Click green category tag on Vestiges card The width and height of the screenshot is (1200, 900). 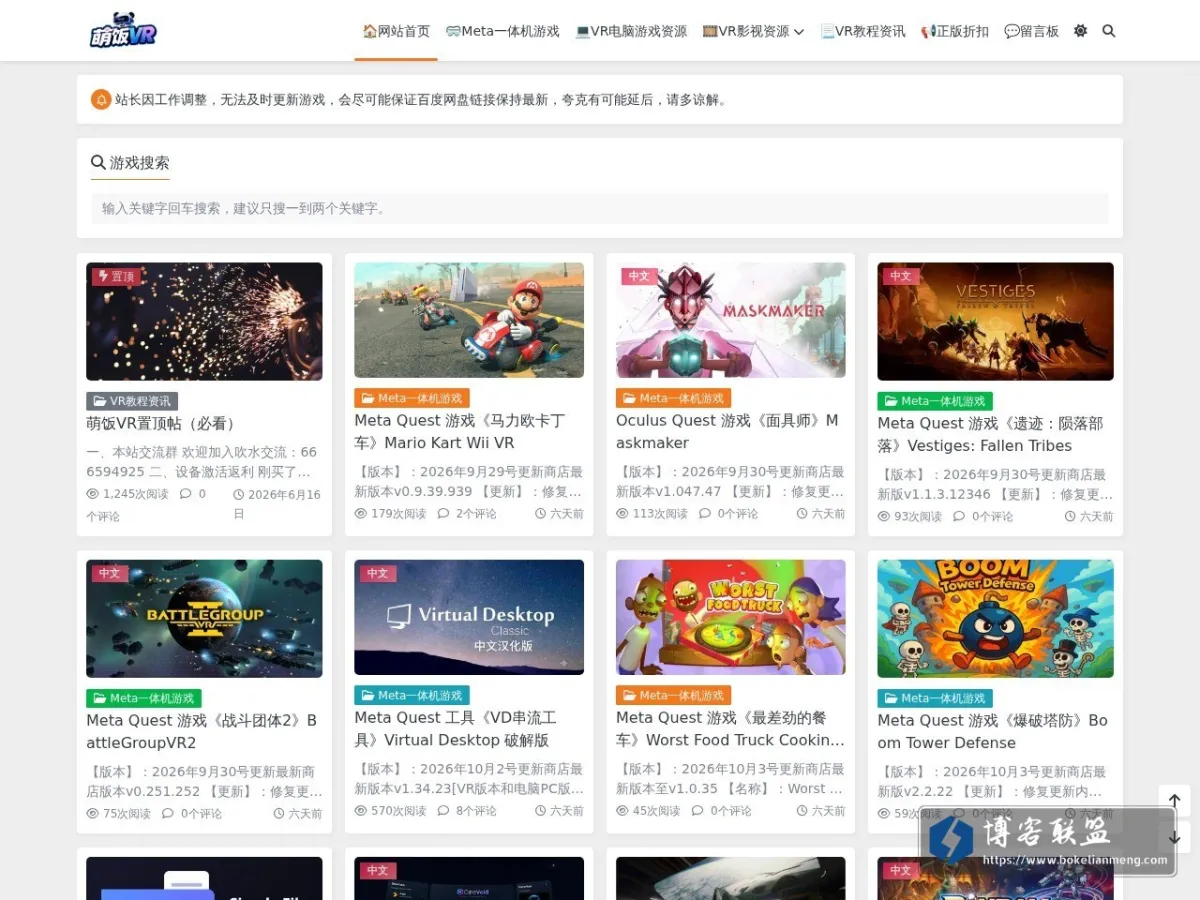[x=935, y=401]
